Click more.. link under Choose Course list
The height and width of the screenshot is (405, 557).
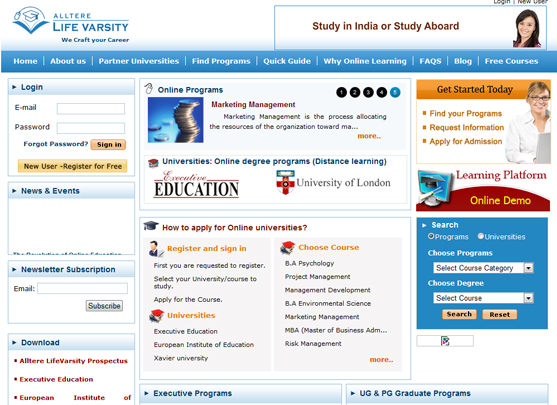(x=381, y=360)
